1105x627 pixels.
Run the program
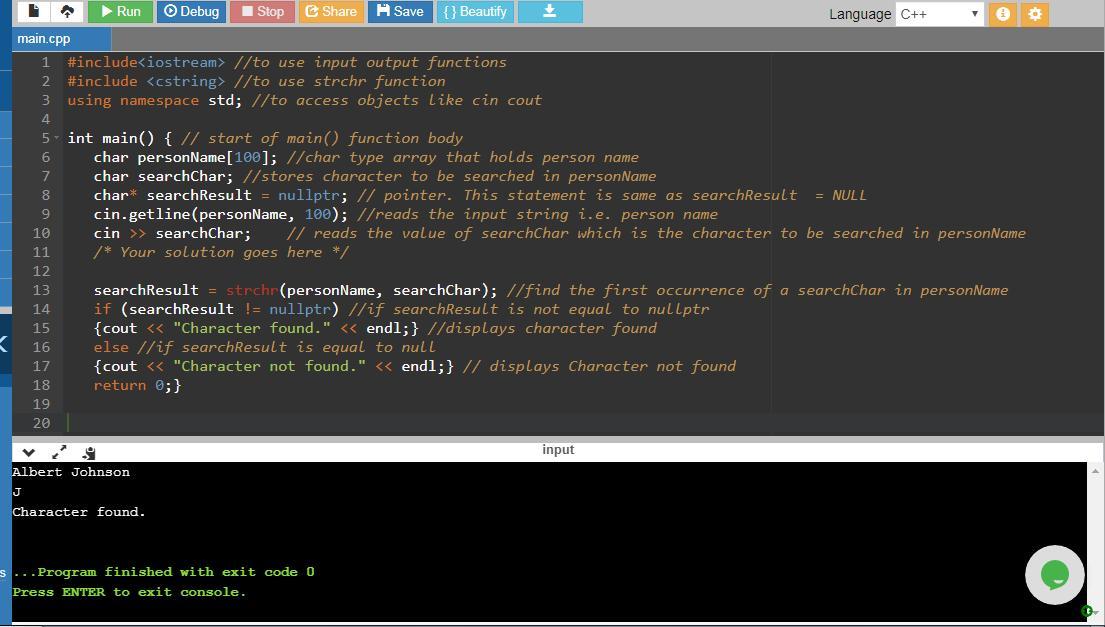[x=118, y=12]
